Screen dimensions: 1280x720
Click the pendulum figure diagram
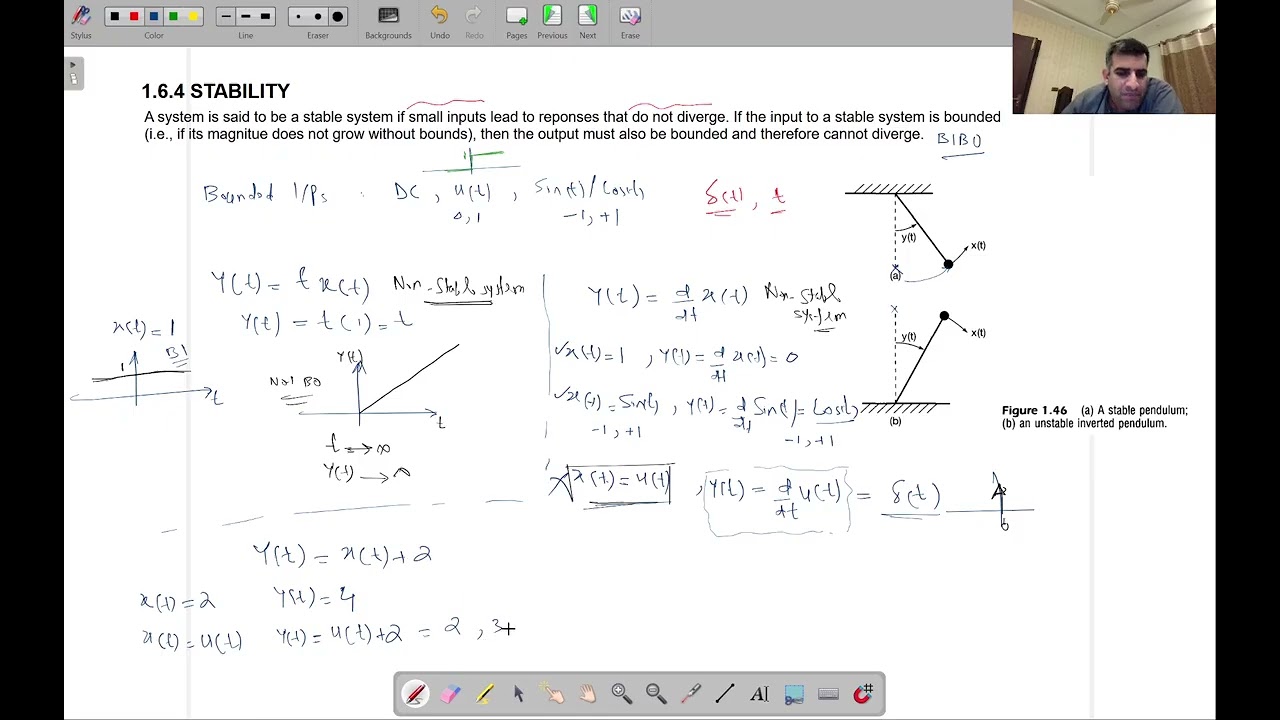click(915, 305)
